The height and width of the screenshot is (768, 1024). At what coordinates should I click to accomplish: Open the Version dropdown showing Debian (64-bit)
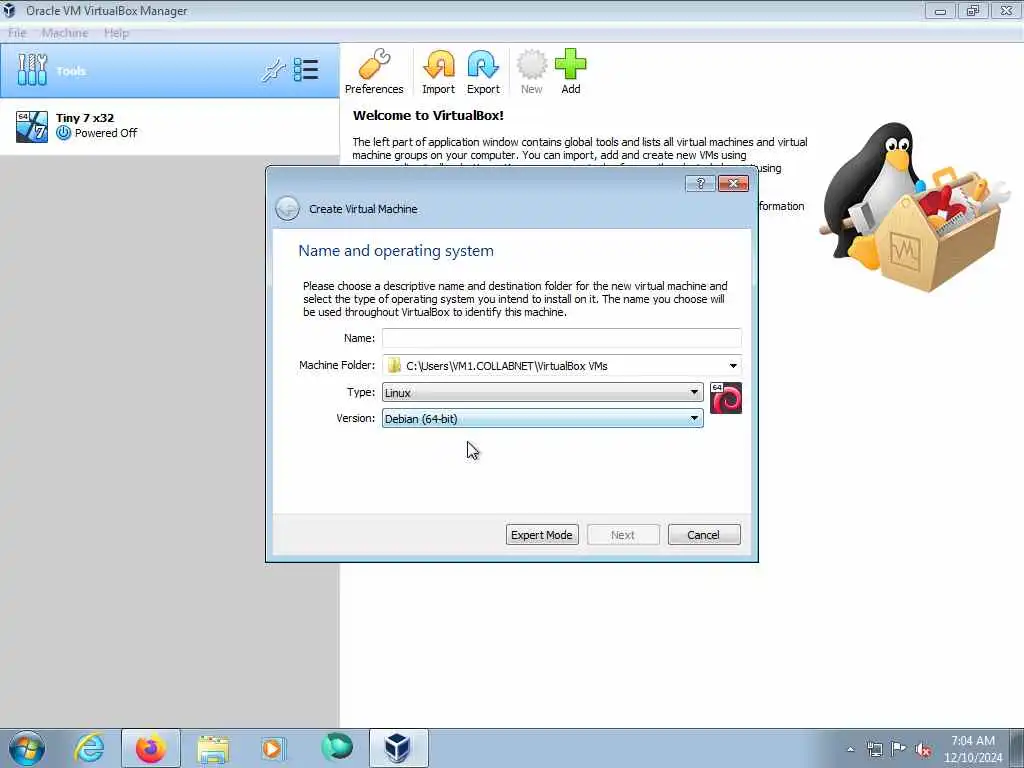[x=542, y=419]
